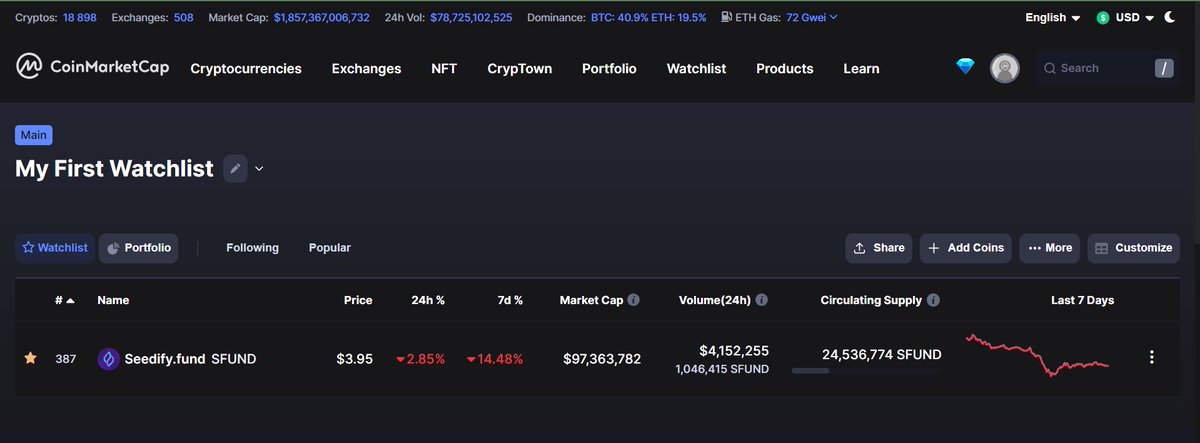
Task: Click the Last 7 Days column header
Action: [x=1082, y=300]
